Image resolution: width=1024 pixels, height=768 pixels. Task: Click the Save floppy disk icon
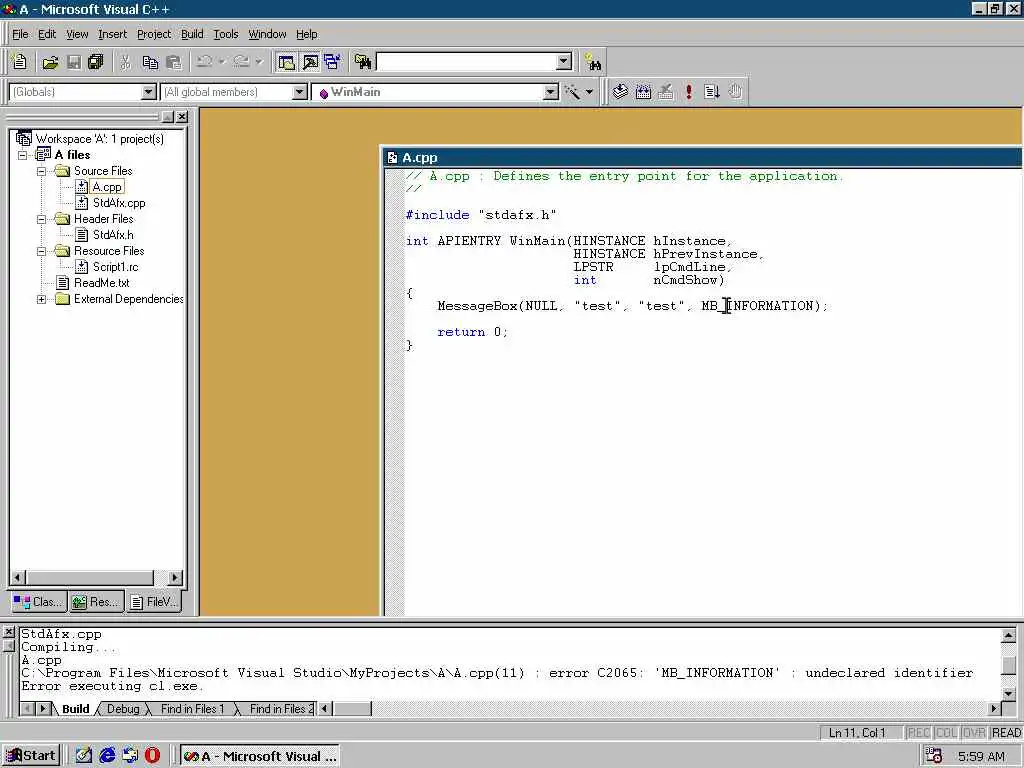74,62
